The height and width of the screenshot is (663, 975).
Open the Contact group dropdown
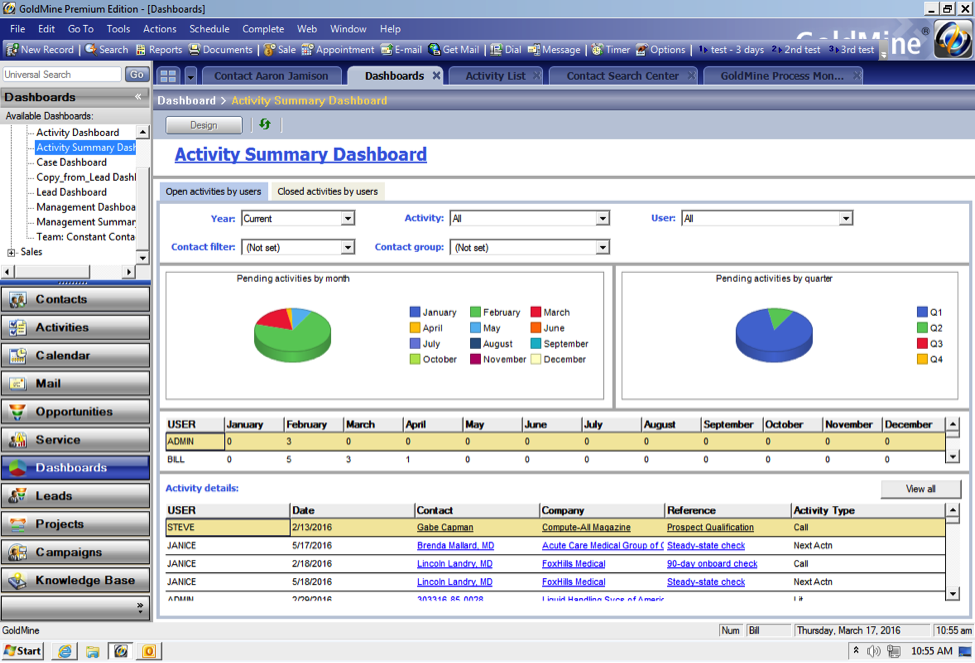[x=602, y=248]
